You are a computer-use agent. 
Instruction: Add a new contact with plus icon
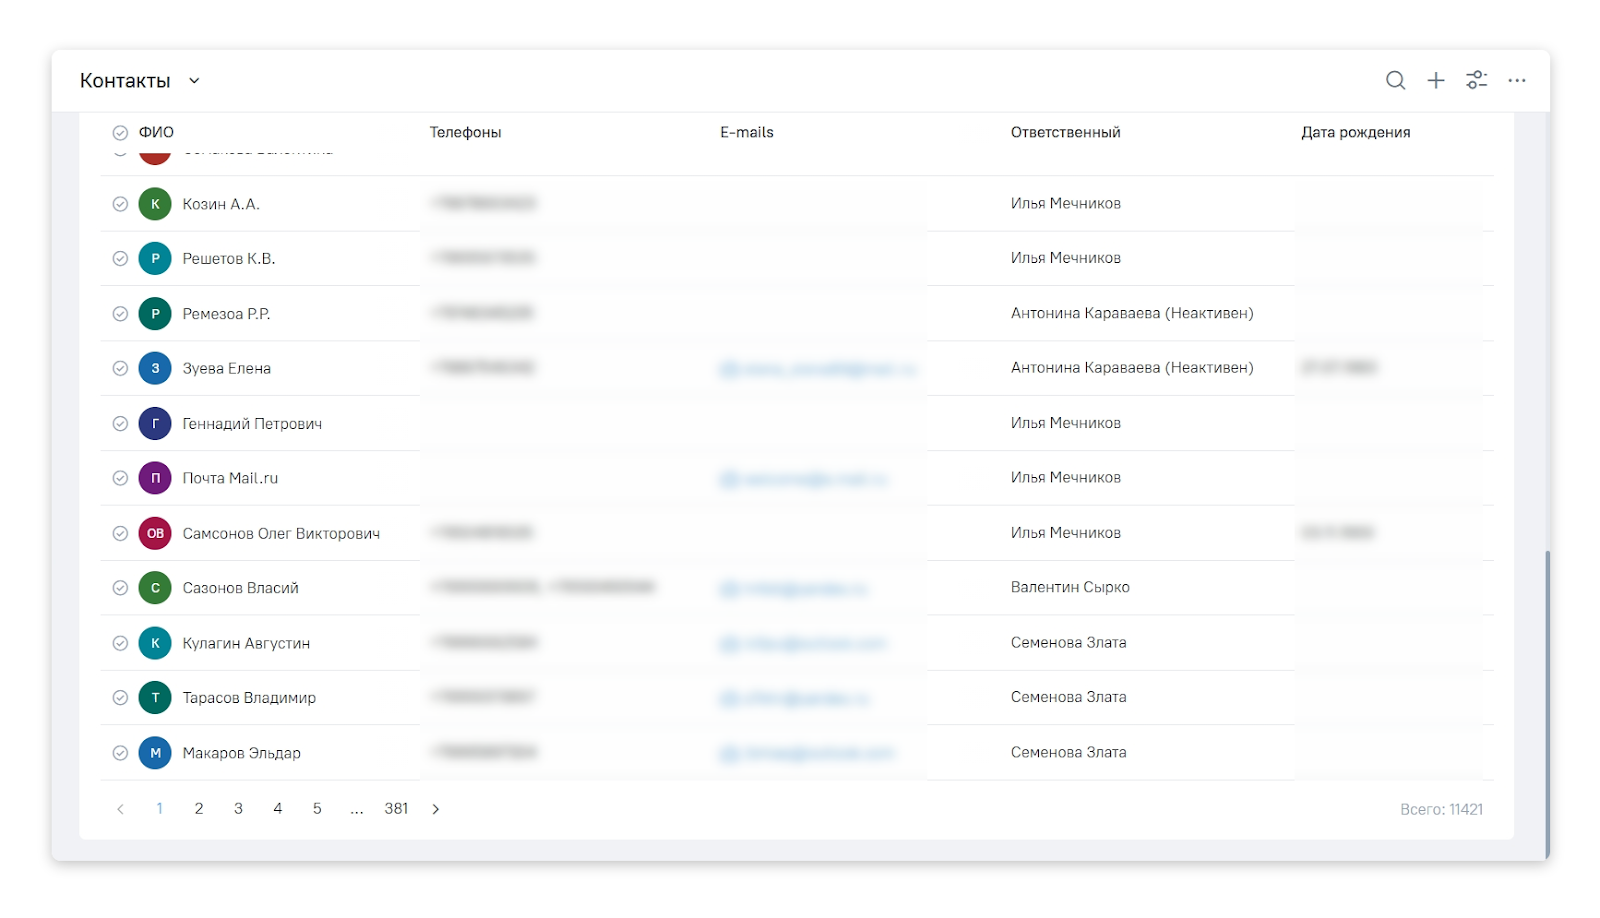point(1435,81)
